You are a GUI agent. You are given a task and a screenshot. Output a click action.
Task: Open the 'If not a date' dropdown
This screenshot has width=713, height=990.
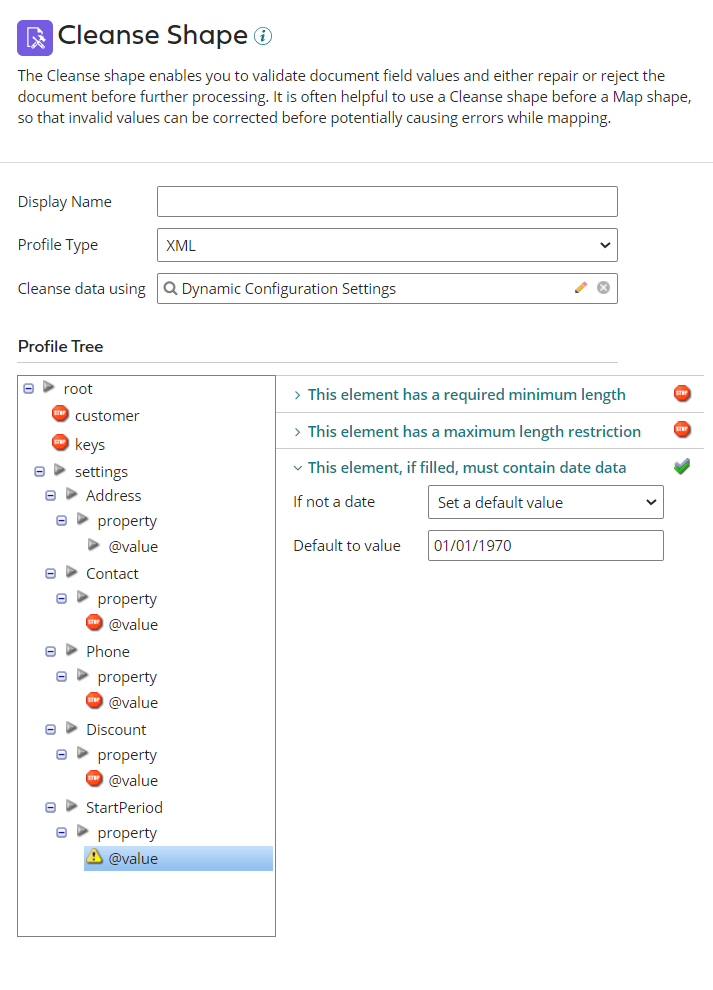(545, 502)
